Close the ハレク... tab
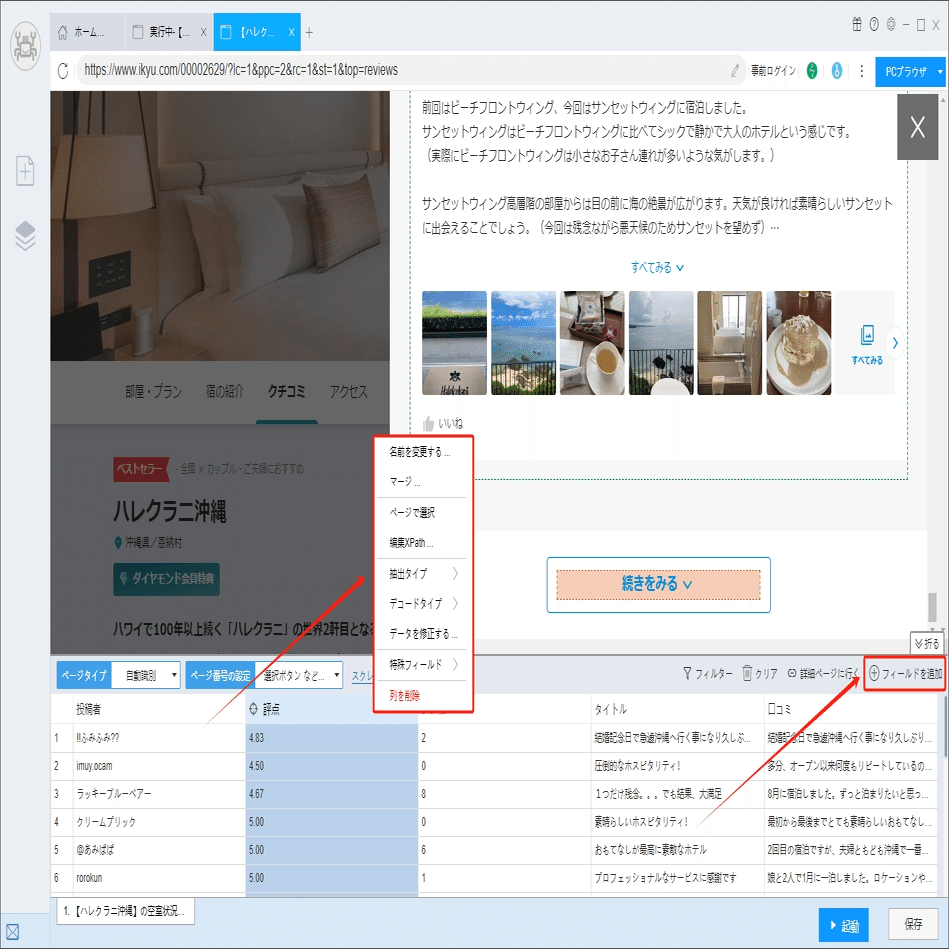 291,33
